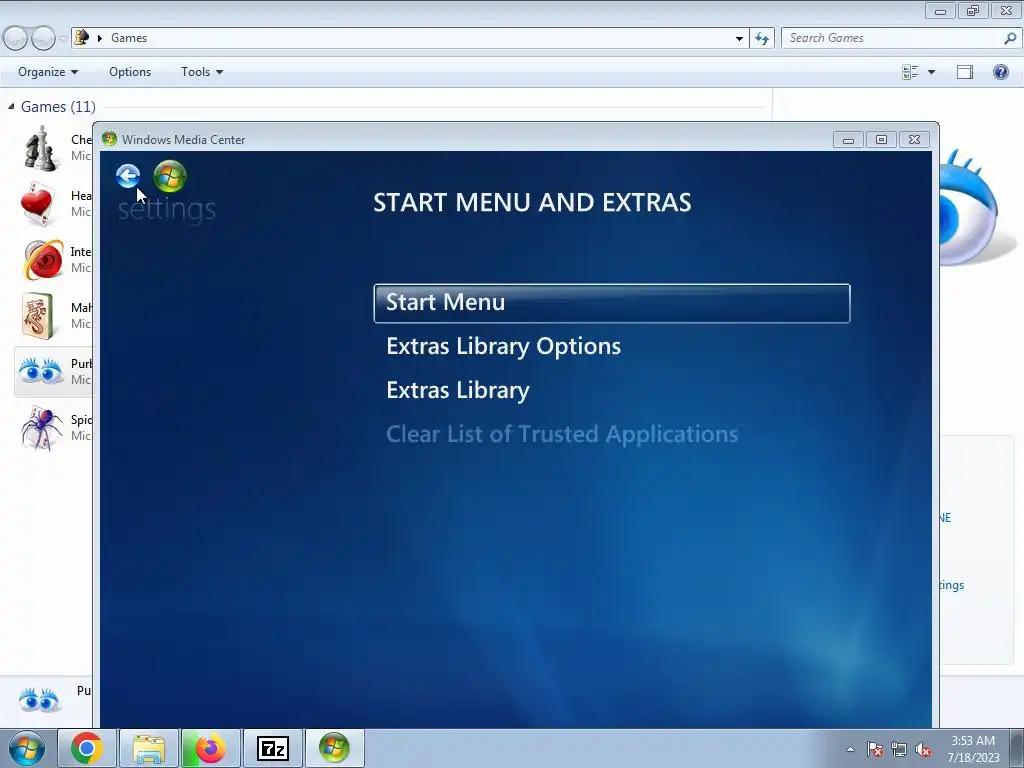1024x768 pixels.
Task: Go back using Media Center back arrow
Action: [x=128, y=176]
